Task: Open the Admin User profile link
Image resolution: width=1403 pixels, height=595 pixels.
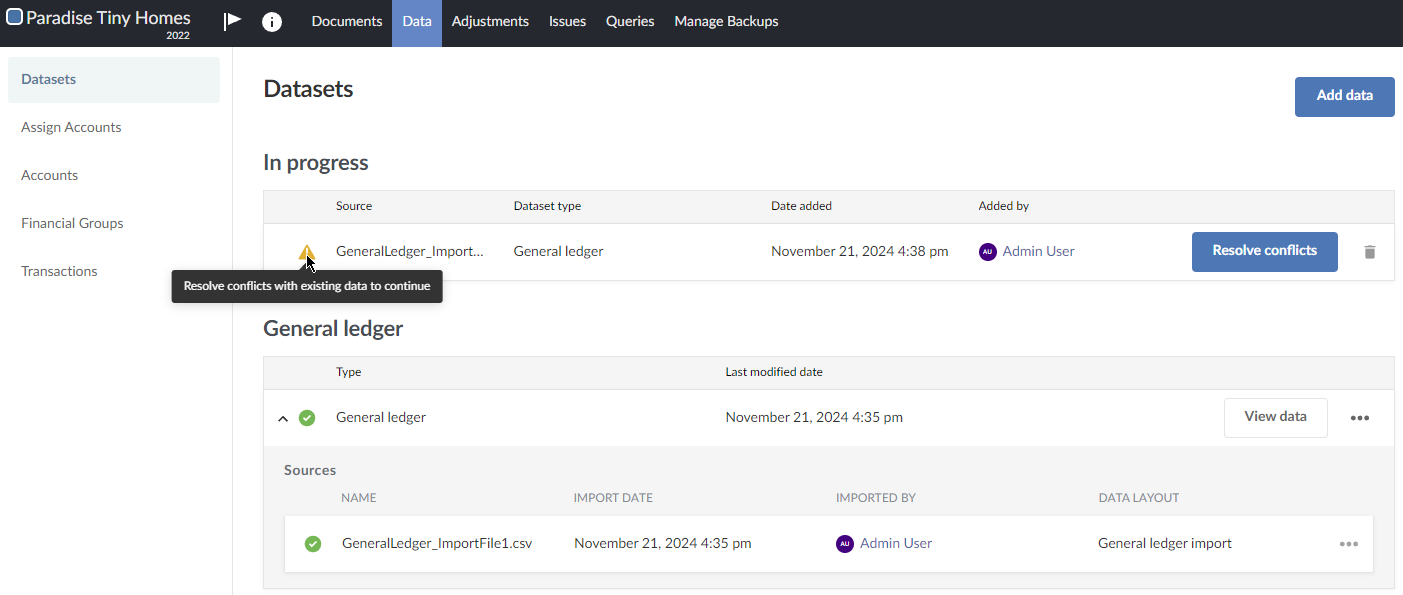Action: (x=1040, y=252)
